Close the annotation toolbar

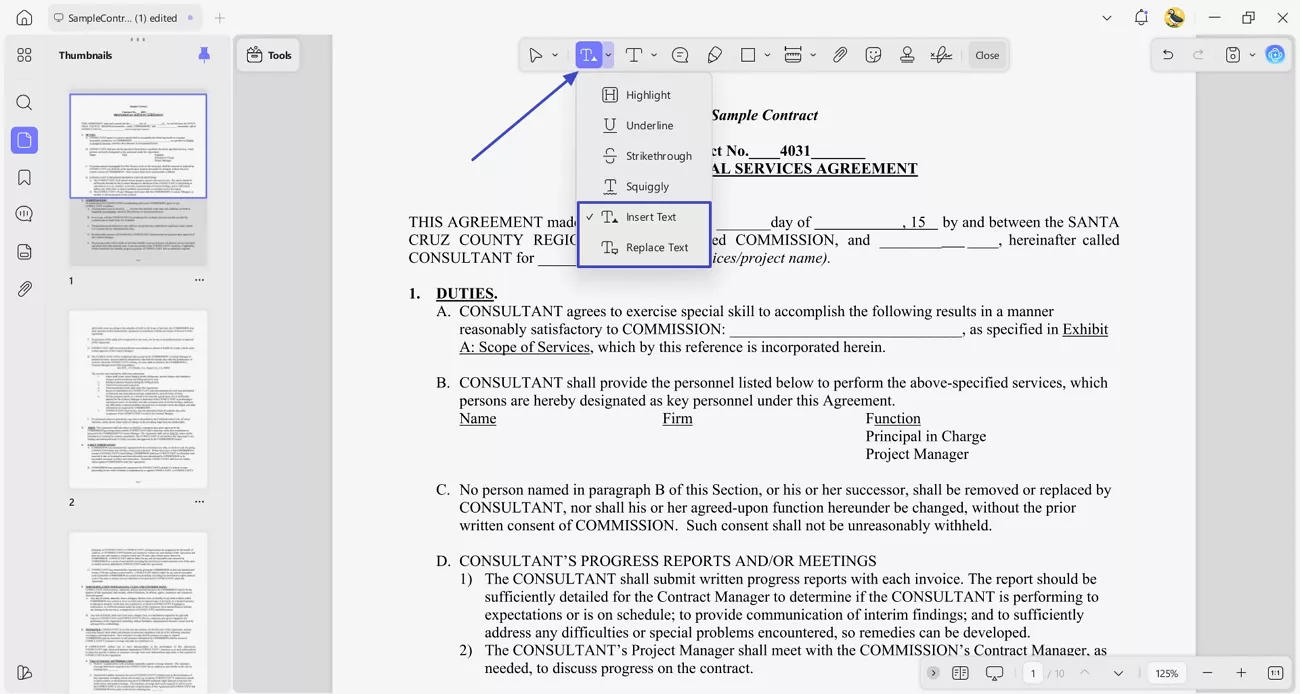(x=987, y=54)
